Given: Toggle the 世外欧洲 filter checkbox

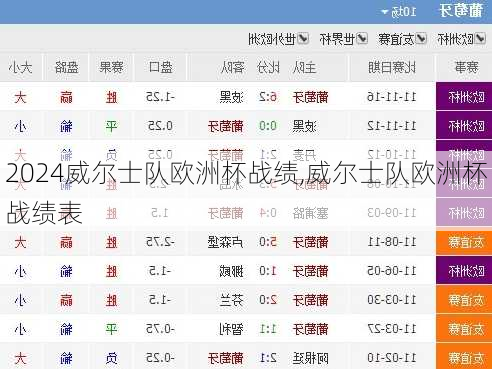Looking at the screenshot, I should [303, 39].
